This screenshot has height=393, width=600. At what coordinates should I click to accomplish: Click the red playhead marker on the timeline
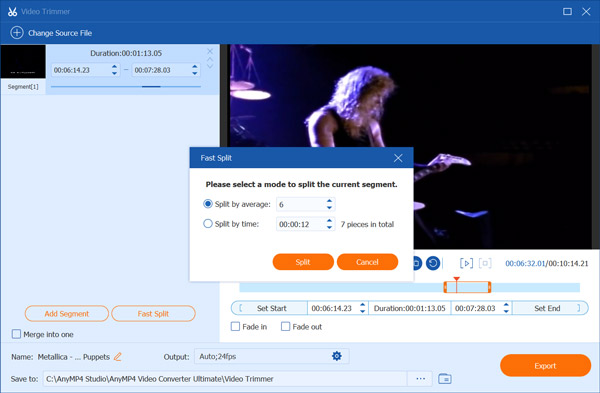pyautogui.click(x=457, y=280)
